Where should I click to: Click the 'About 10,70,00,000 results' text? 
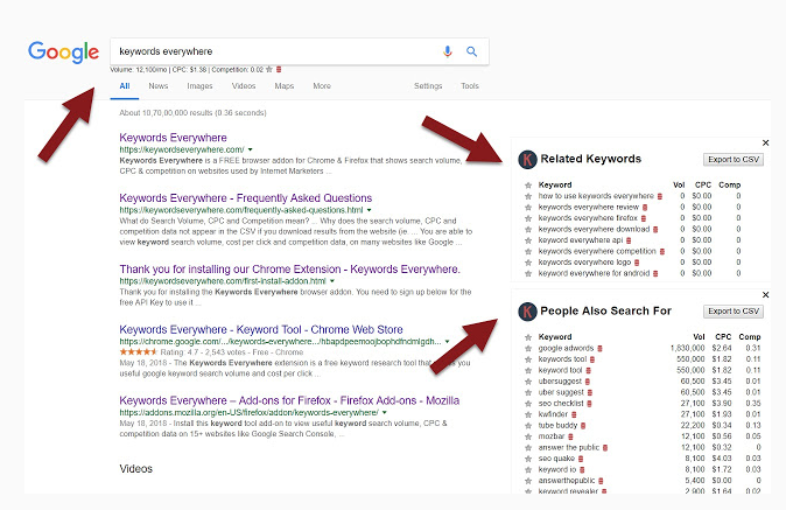coord(193,113)
